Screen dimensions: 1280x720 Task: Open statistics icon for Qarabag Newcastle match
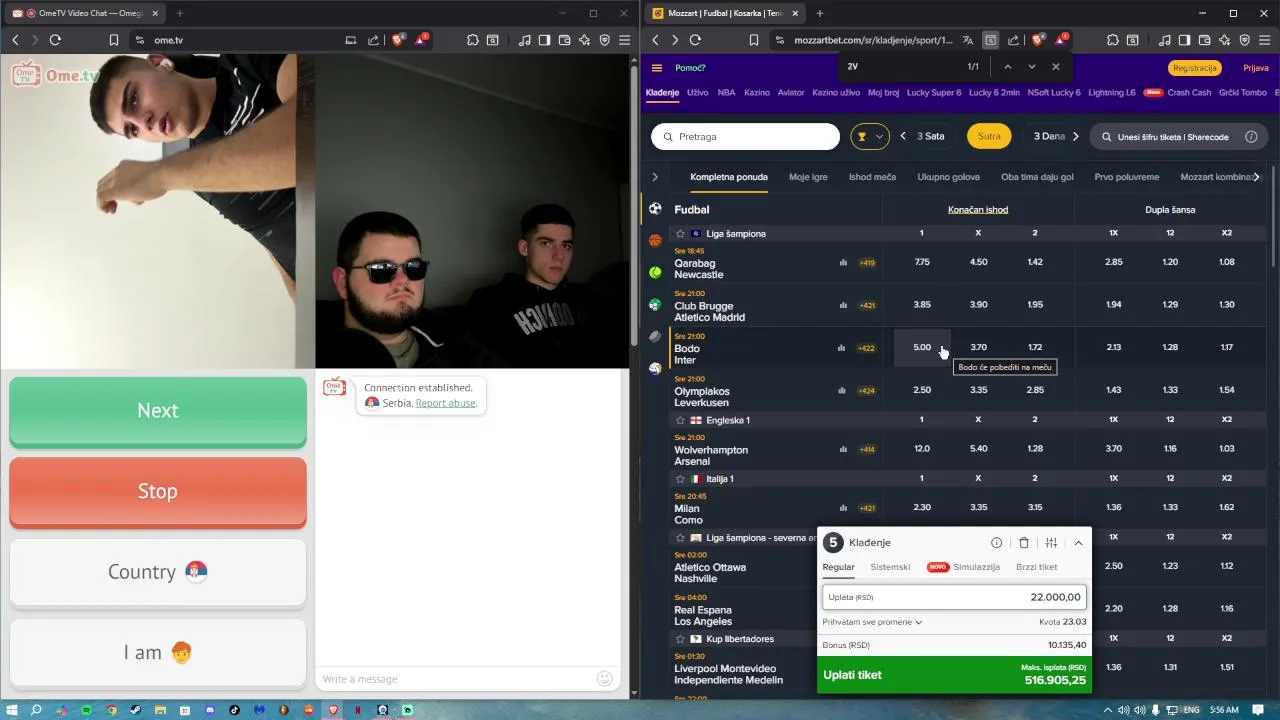coord(843,263)
